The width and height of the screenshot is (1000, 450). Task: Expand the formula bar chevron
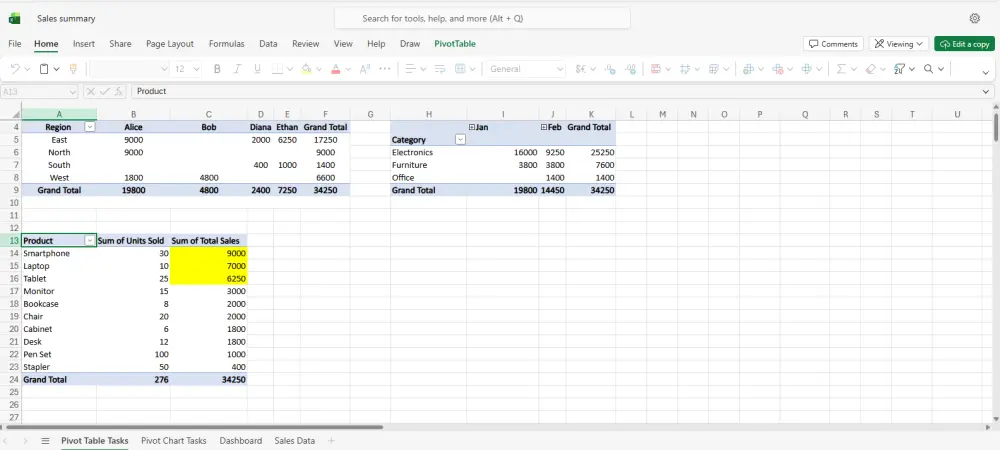coord(986,92)
